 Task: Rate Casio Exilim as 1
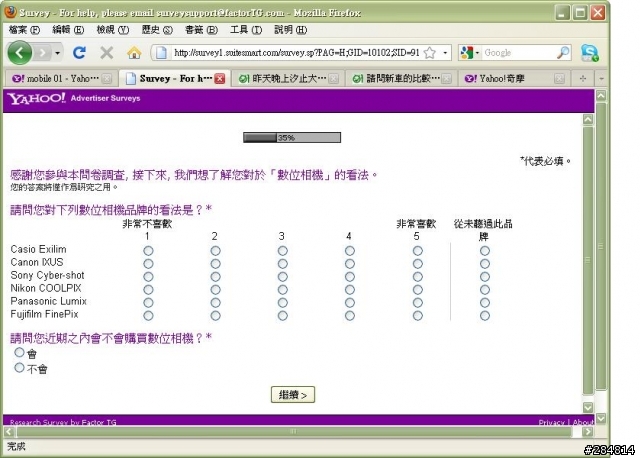(x=148, y=251)
